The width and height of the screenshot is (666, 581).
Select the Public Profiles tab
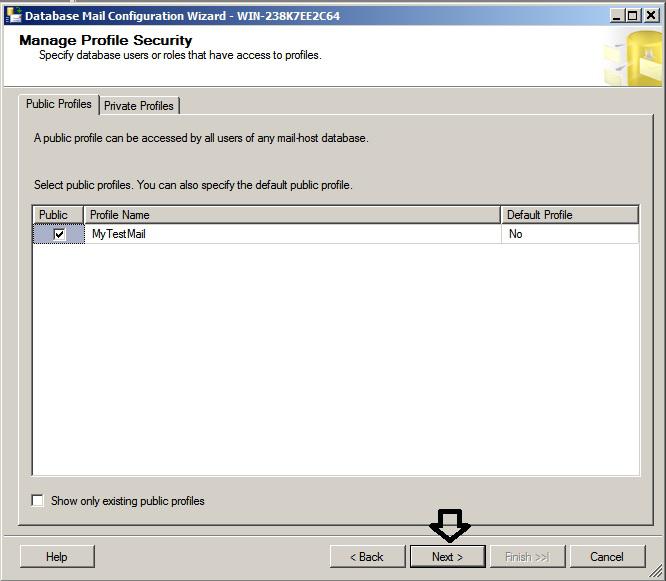pos(59,104)
